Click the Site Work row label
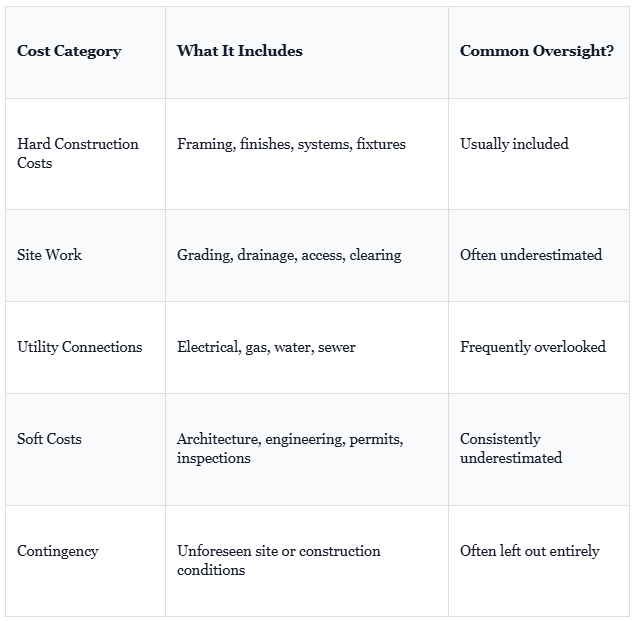Image resolution: width=636 pixels, height=621 pixels. (x=49, y=255)
